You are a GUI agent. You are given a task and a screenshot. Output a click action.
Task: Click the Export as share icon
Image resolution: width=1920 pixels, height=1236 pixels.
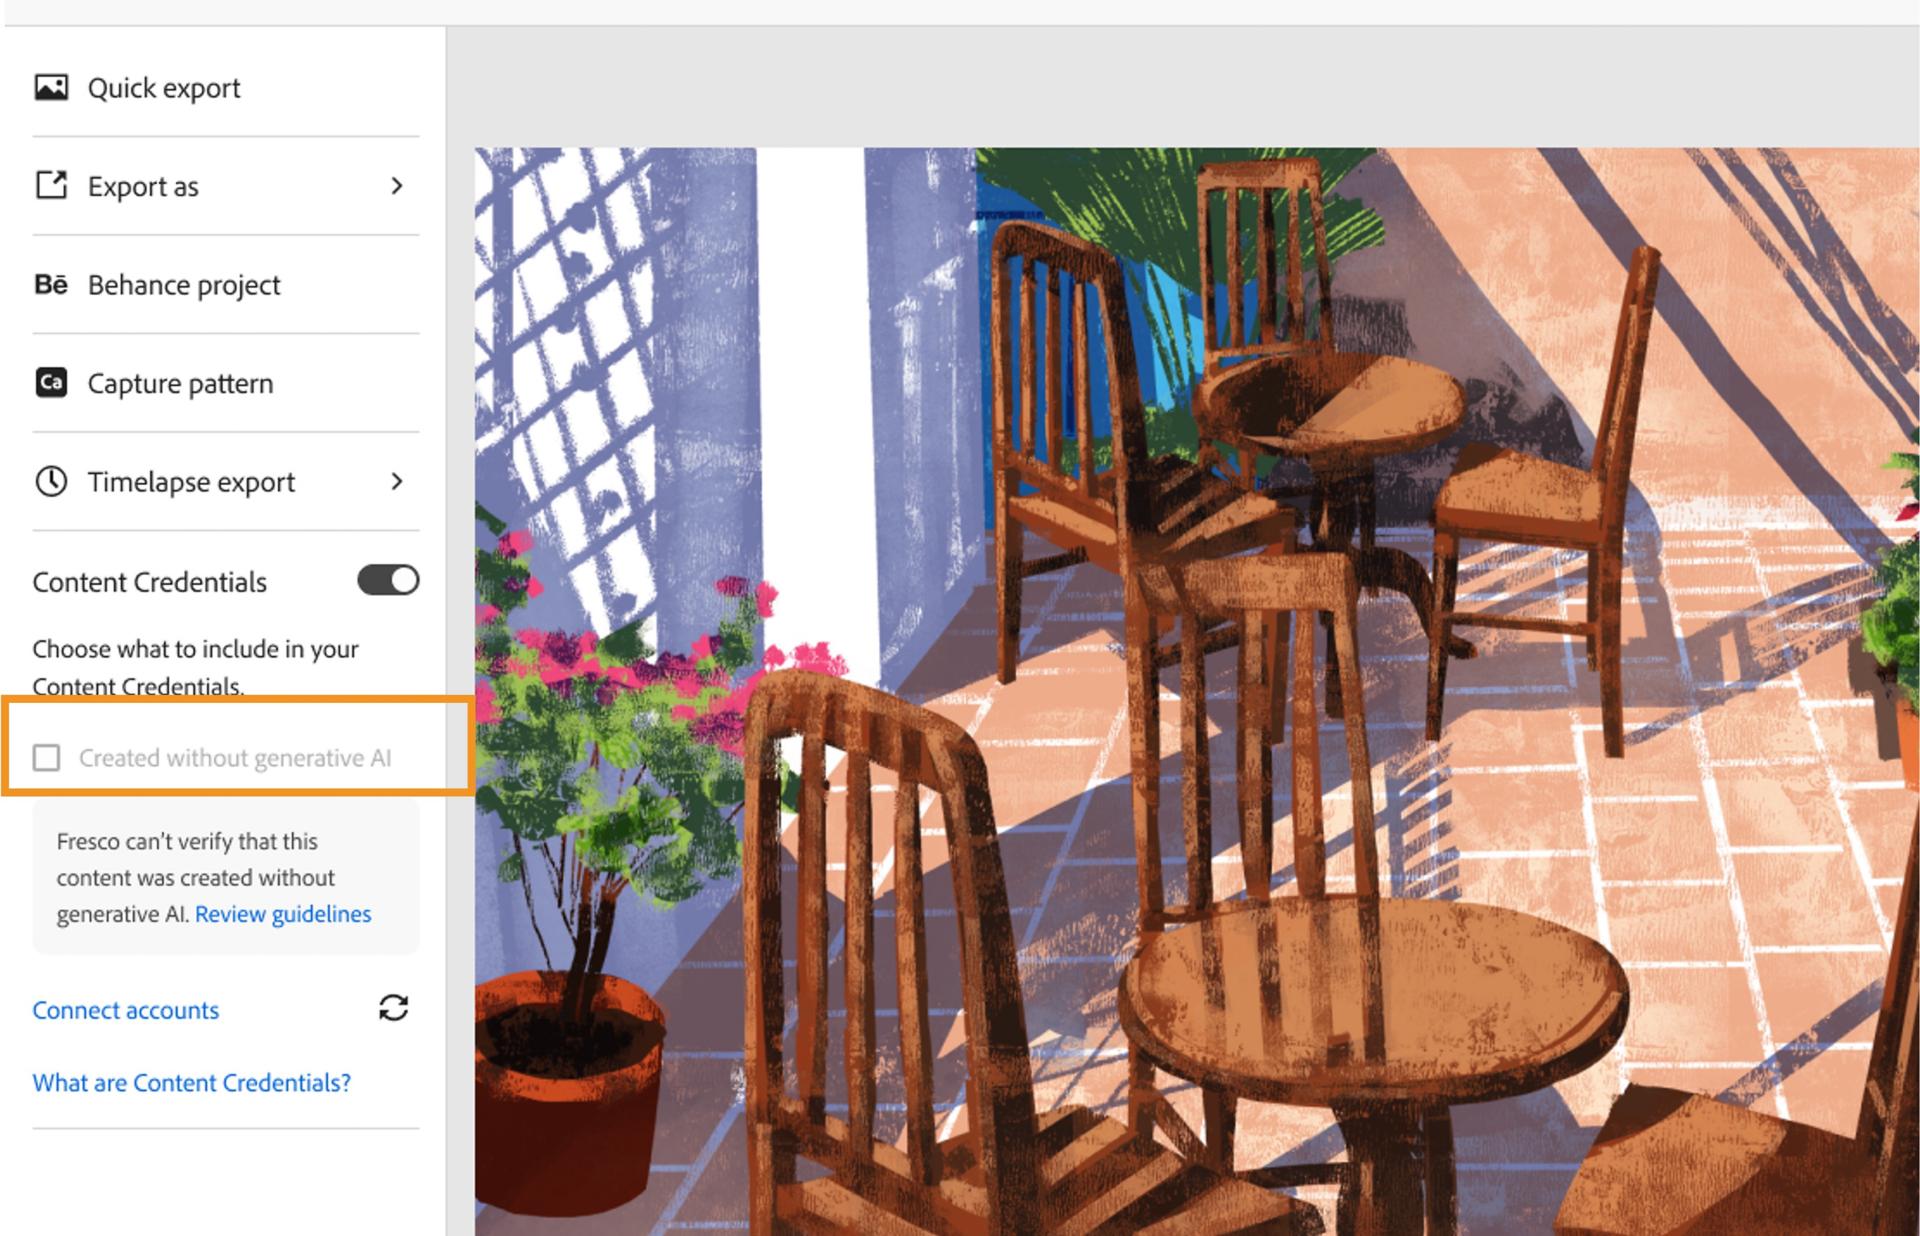coord(51,186)
